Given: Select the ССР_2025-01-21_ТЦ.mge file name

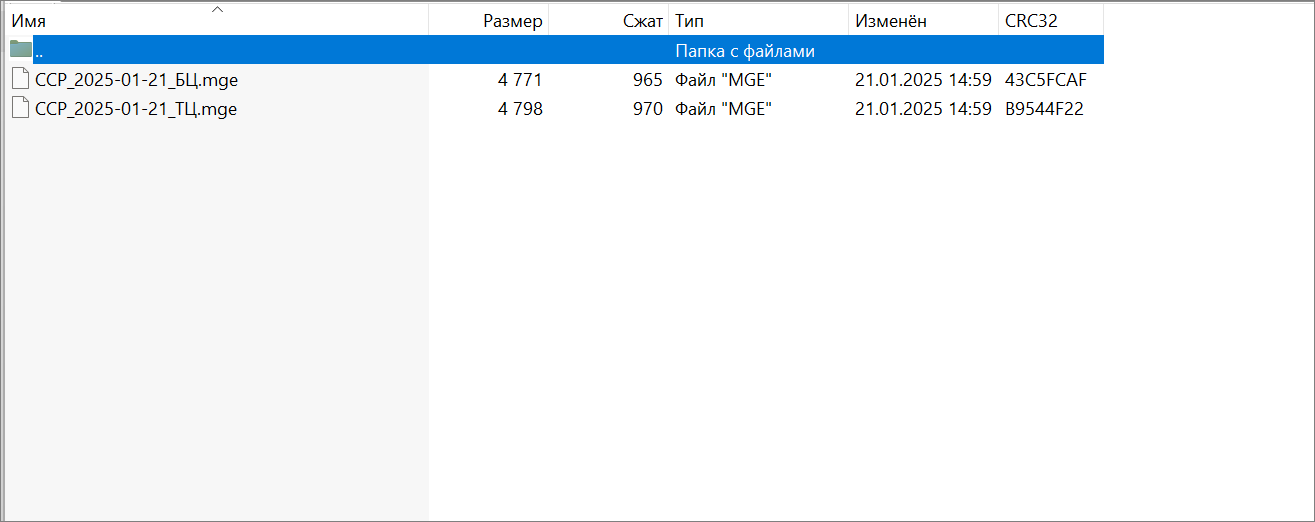Looking at the screenshot, I should point(136,109).
